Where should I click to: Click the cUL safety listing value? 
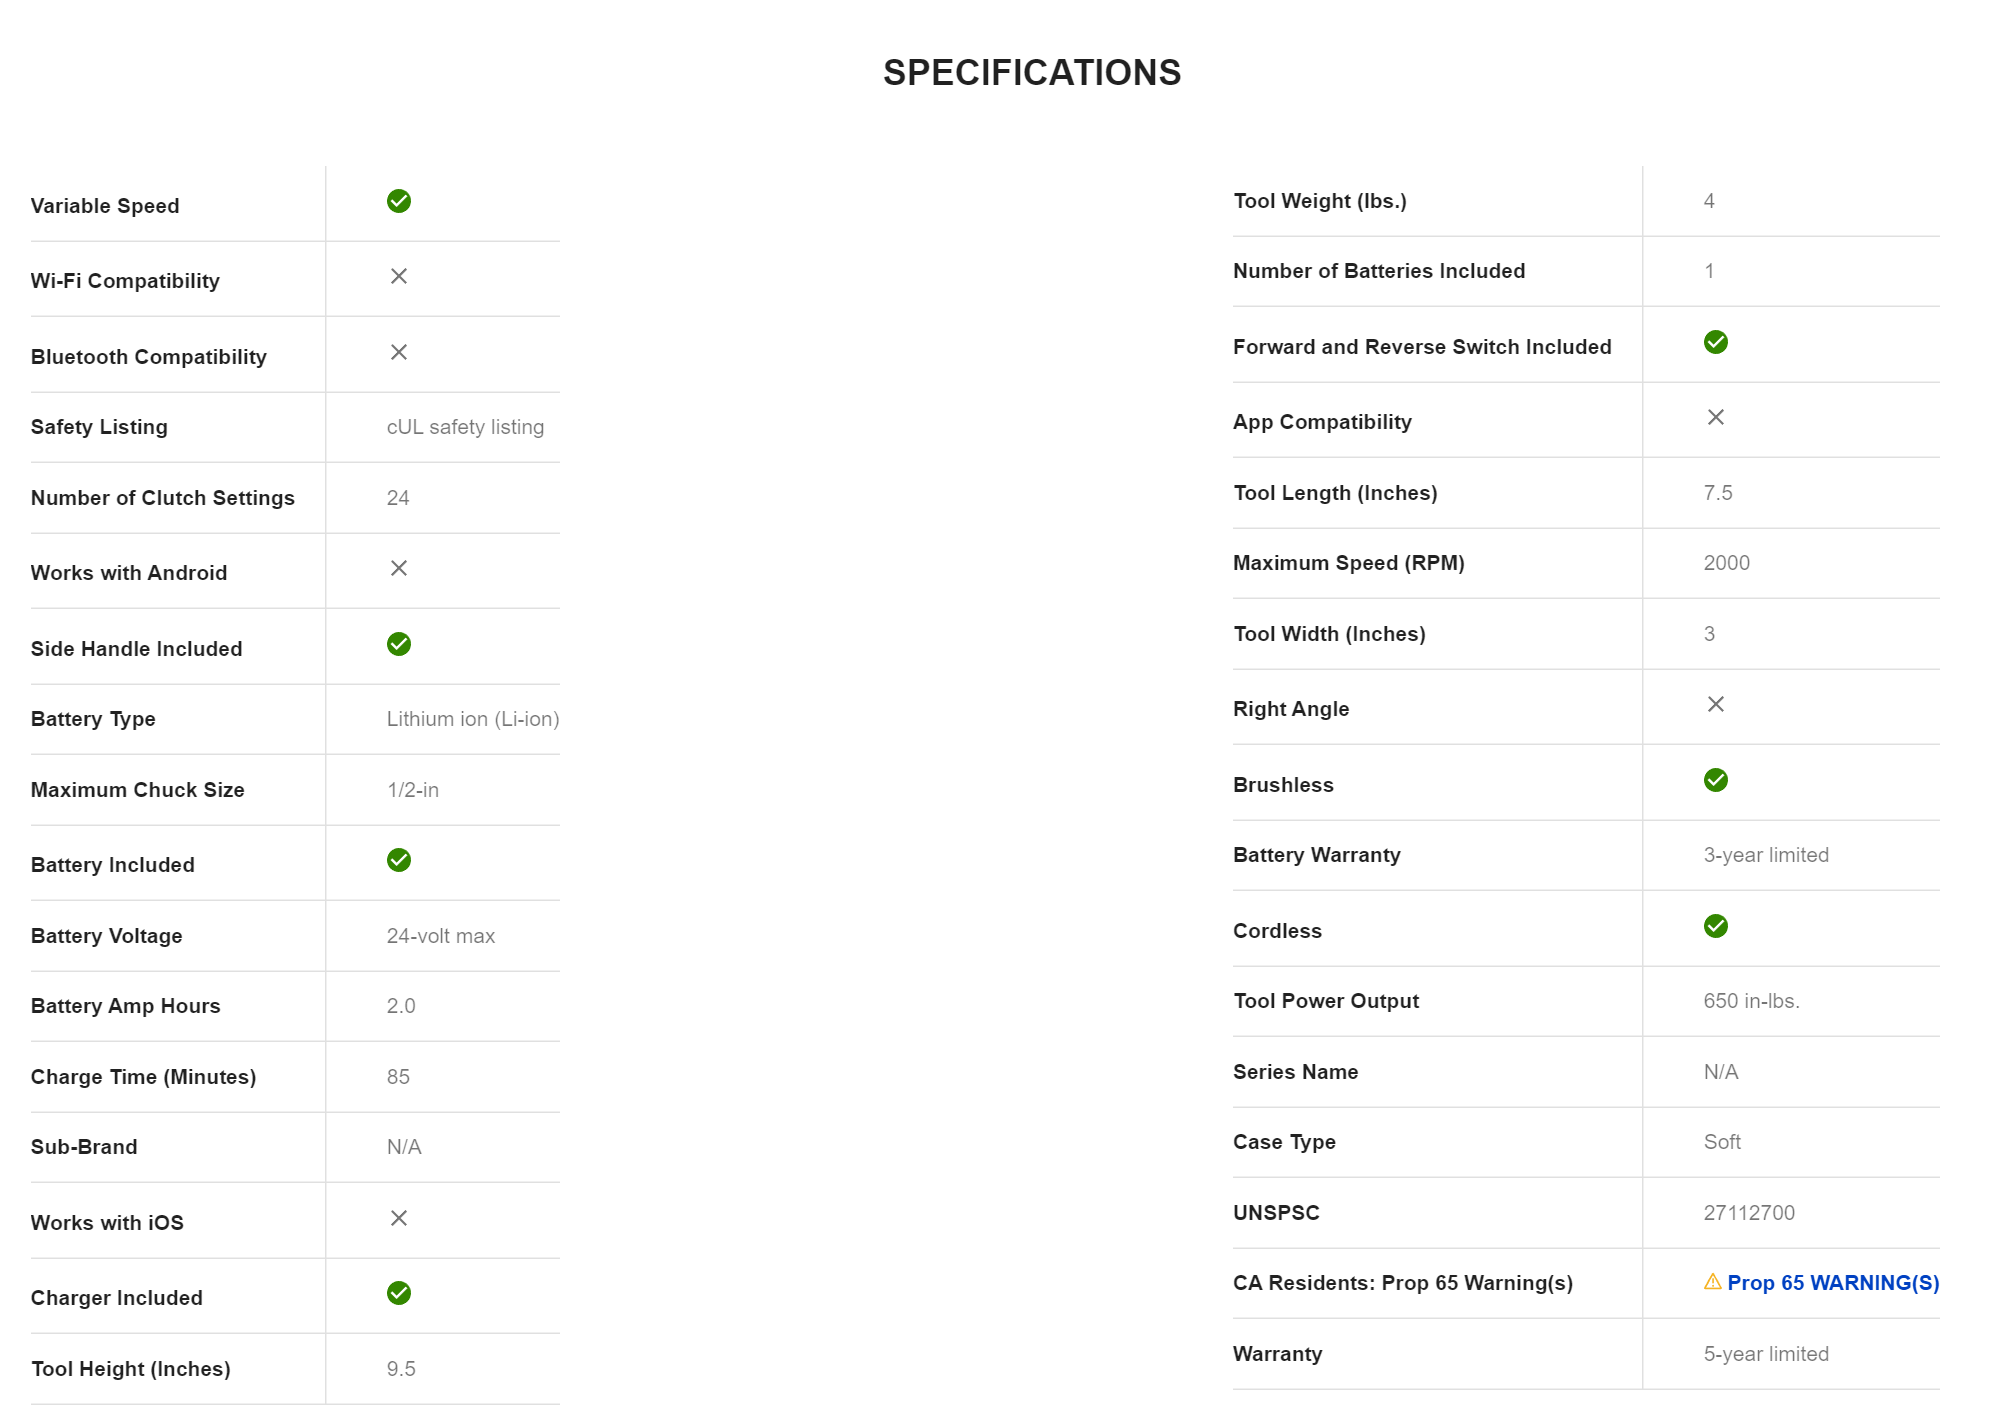pos(465,427)
